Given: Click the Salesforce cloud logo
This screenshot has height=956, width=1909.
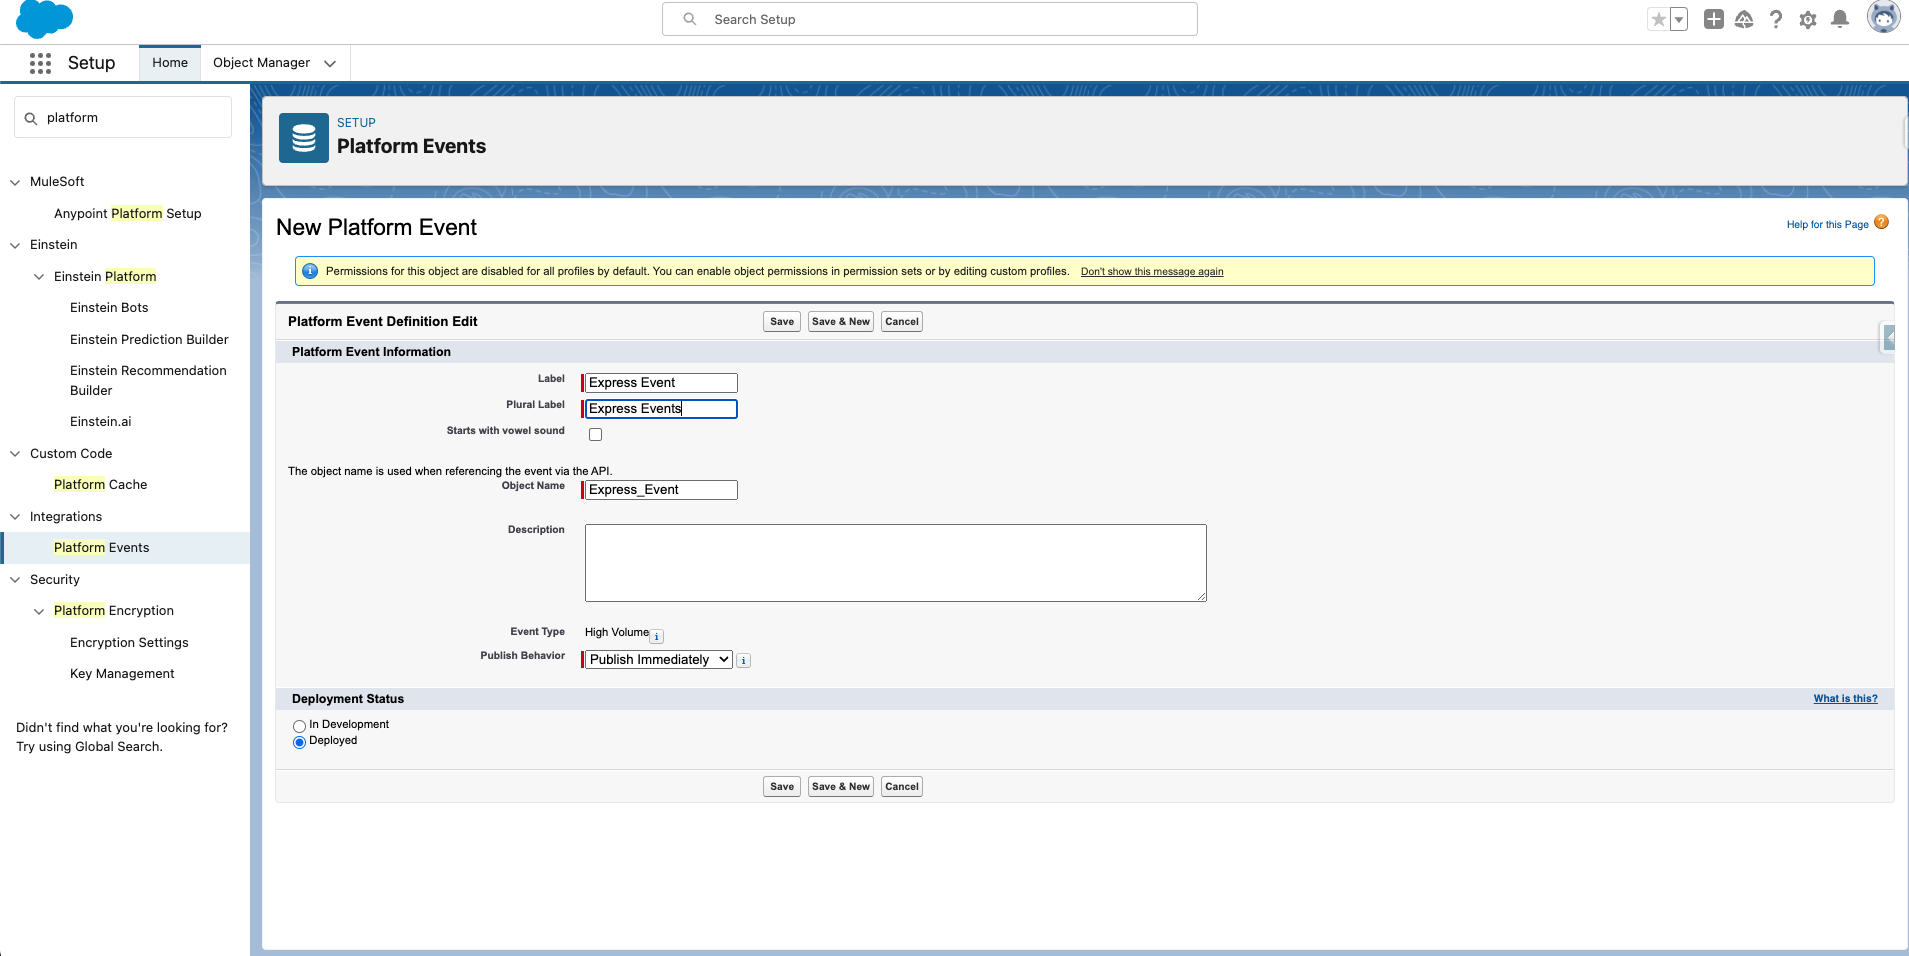Looking at the screenshot, I should pos(45,20).
